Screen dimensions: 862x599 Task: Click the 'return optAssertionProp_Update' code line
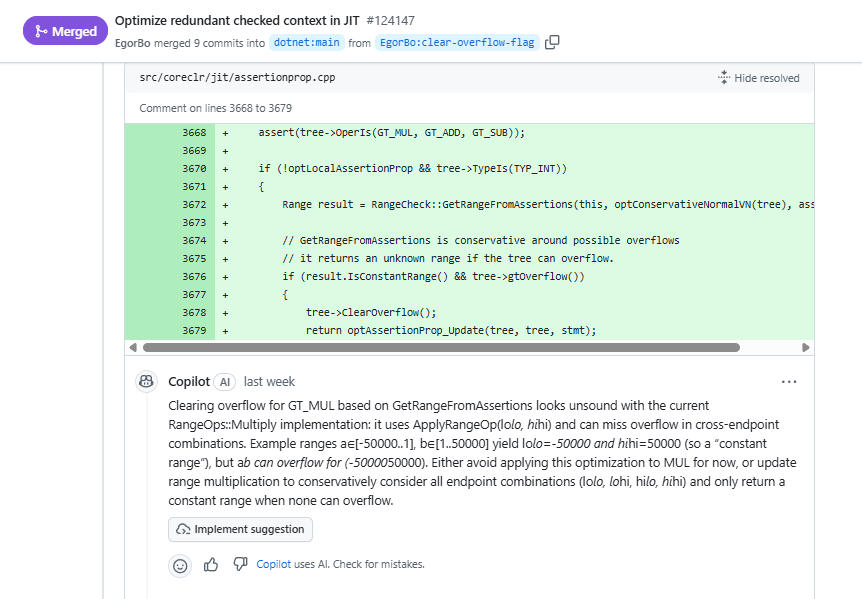(x=451, y=330)
